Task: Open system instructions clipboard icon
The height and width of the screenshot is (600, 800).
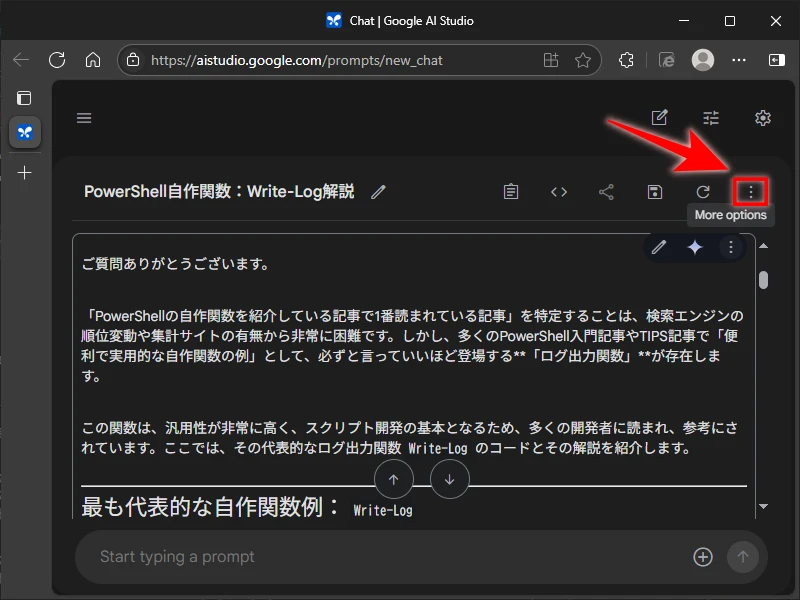Action: [511, 192]
